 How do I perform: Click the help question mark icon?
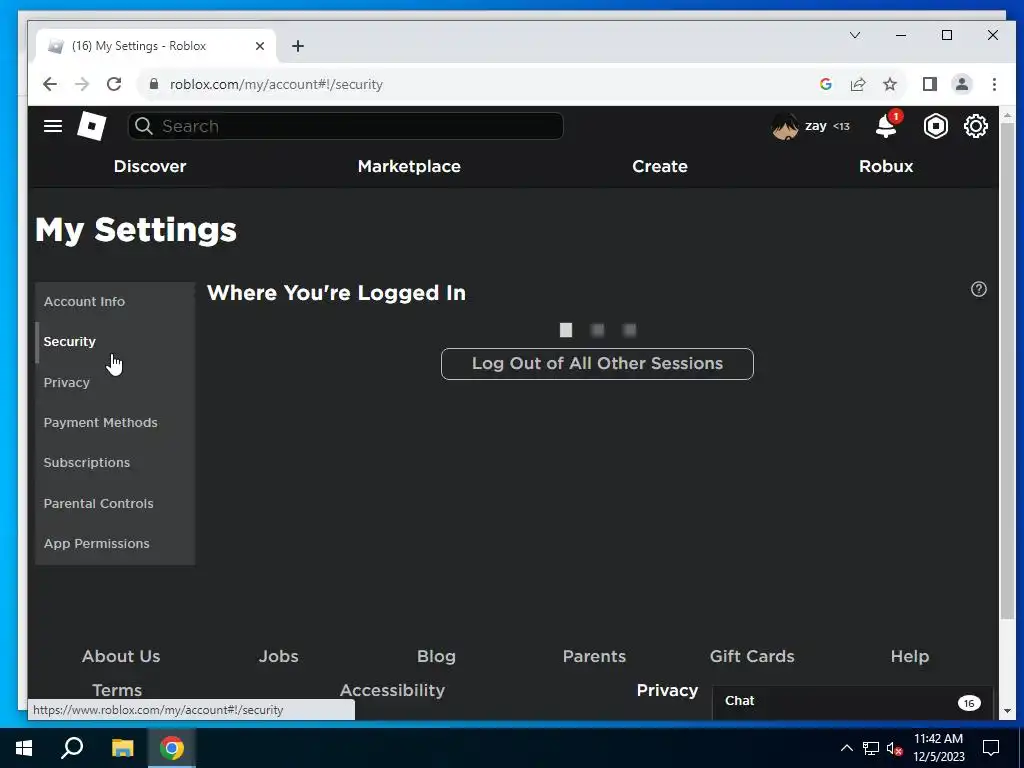pos(978,289)
